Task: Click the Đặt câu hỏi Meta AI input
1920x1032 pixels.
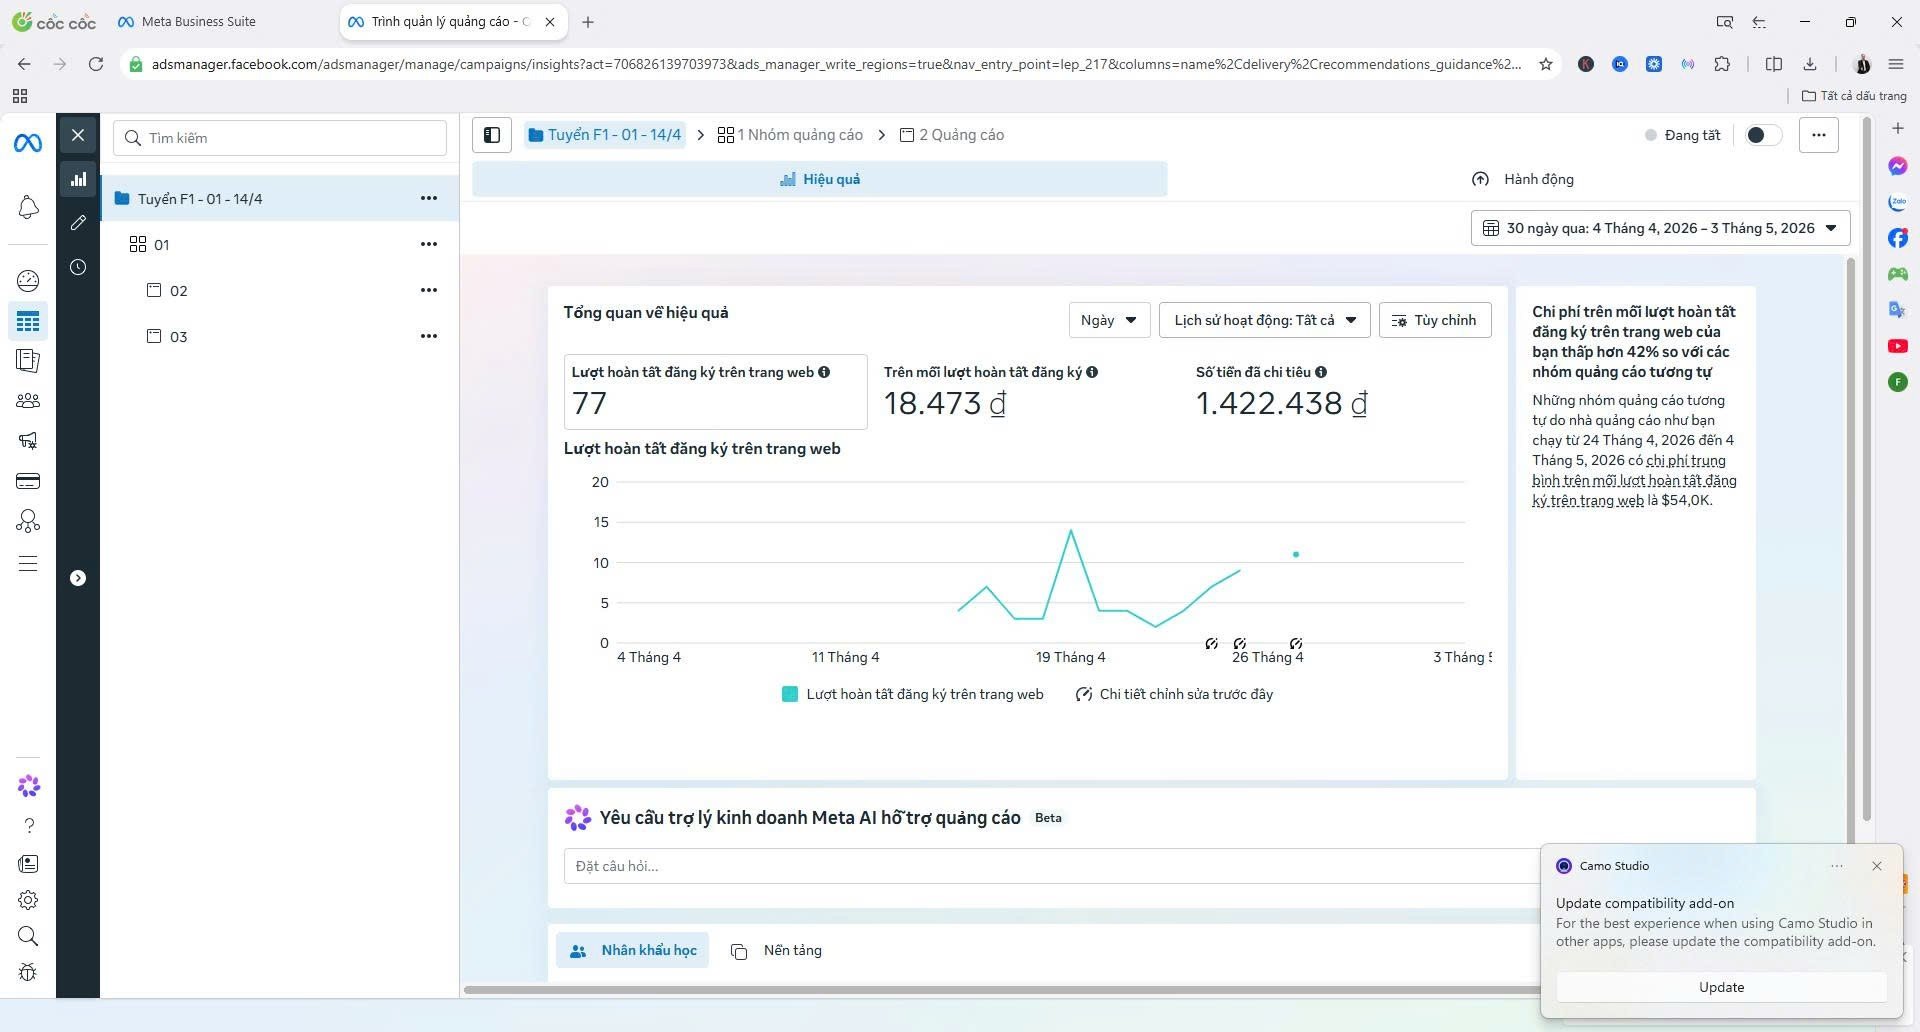Action: [1050, 866]
